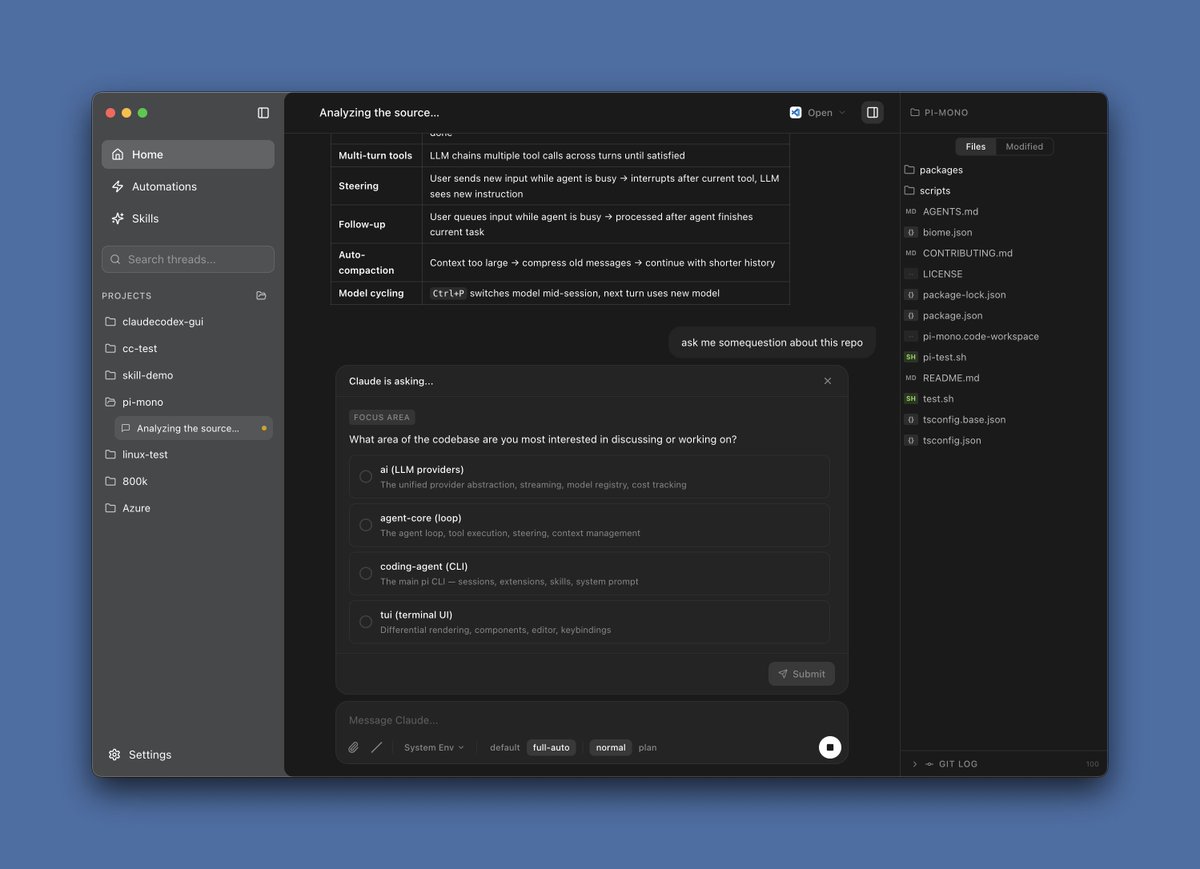Image resolution: width=1200 pixels, height=869 pixels.
Task: Click the PI-MONO folder header
Action: (939, 113)
